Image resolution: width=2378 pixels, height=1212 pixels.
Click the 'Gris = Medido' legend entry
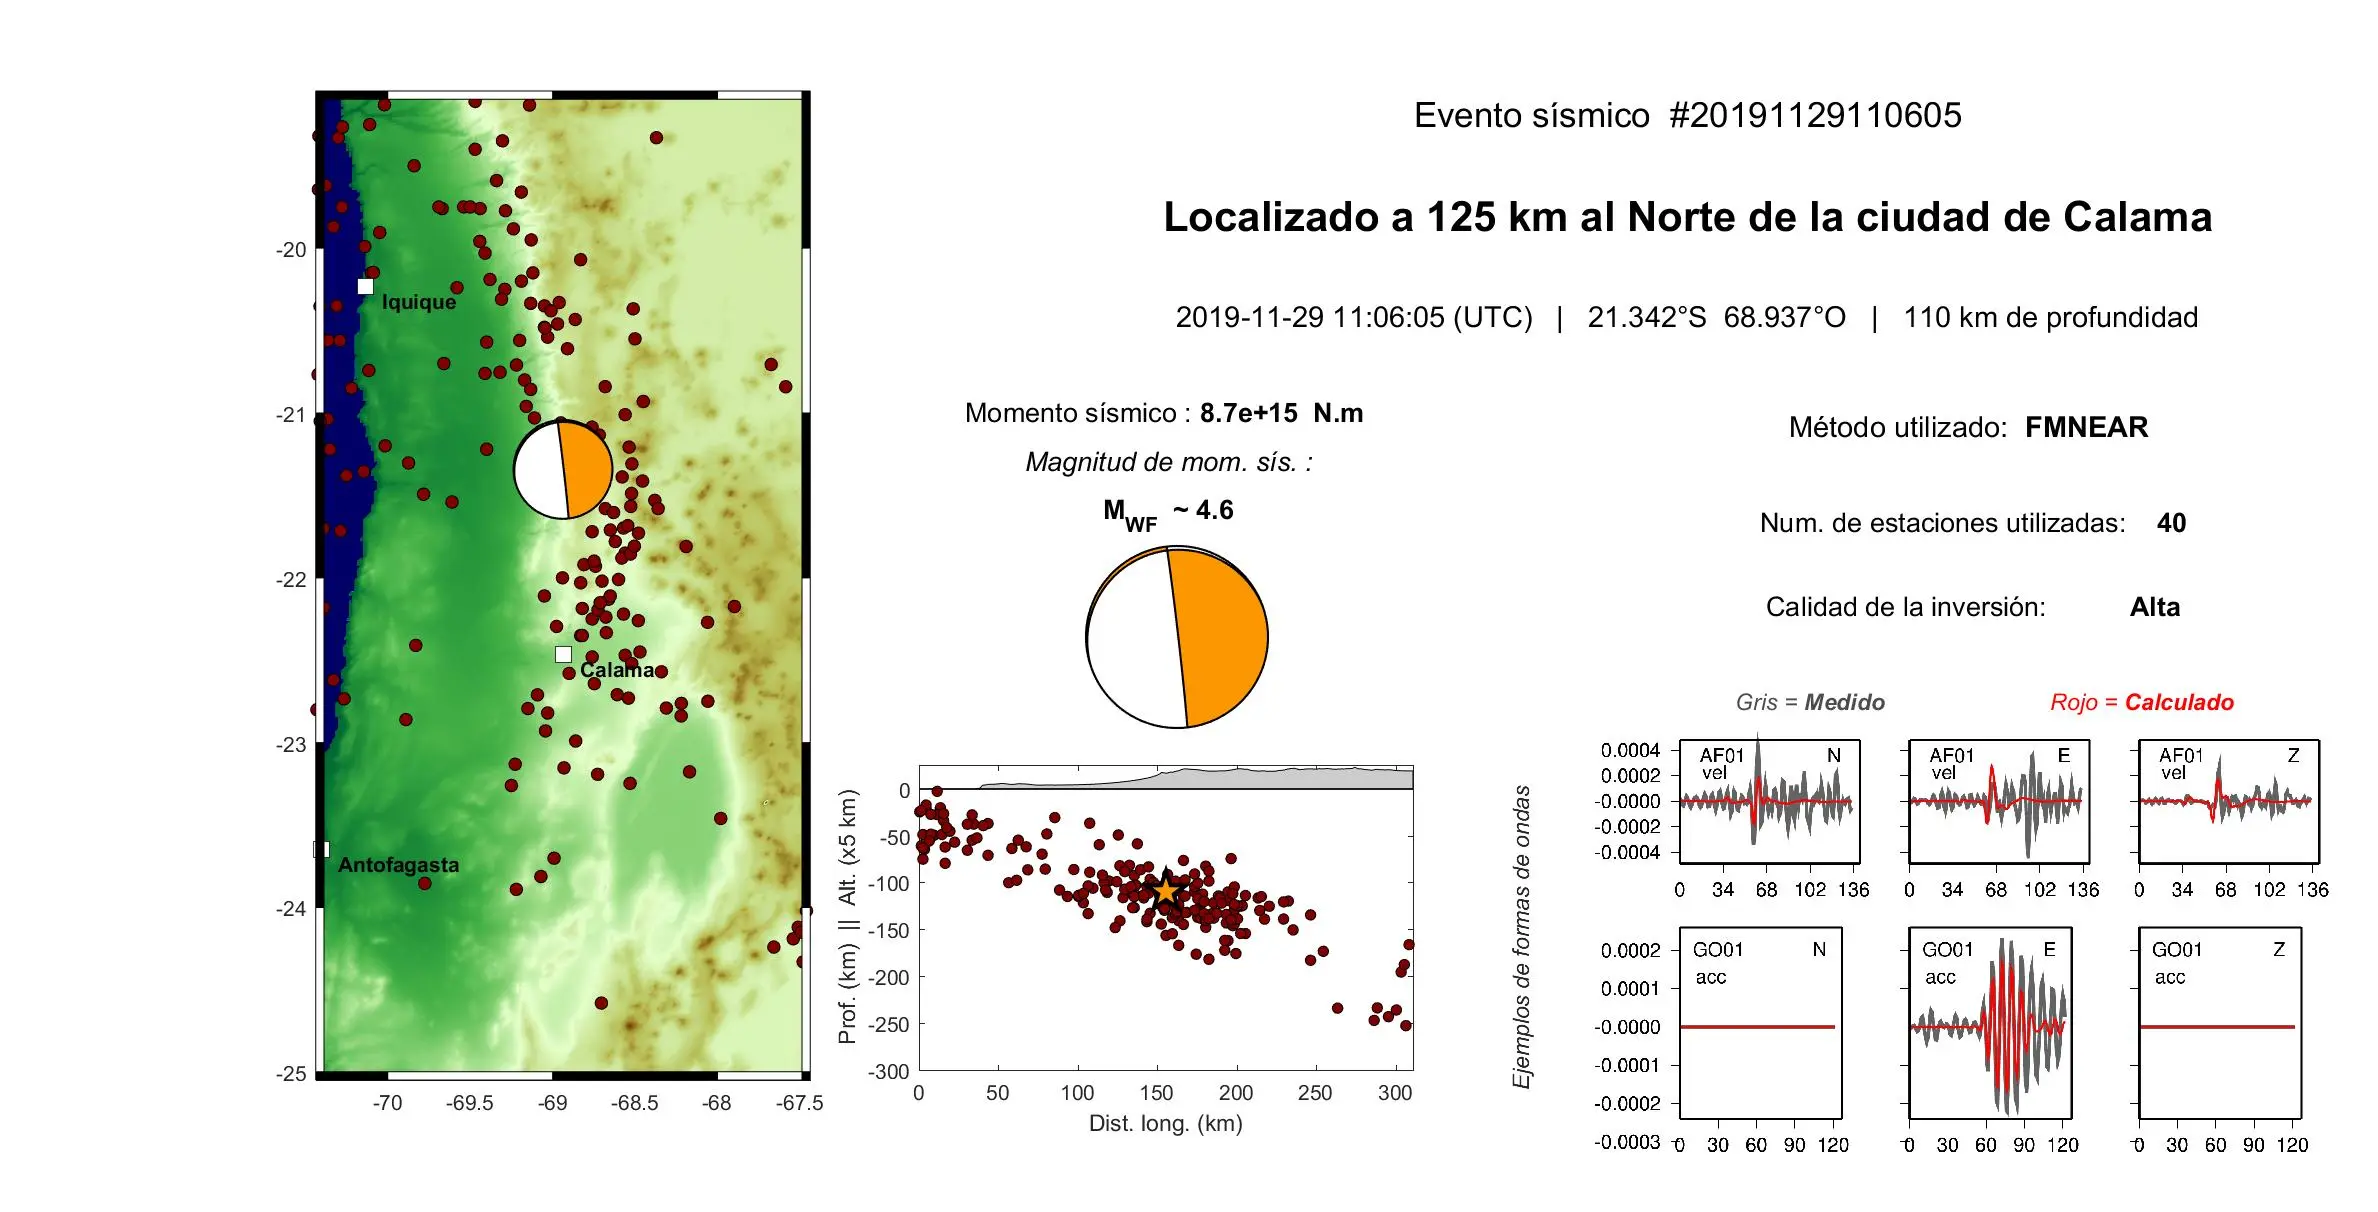[x=1810, y=702]
